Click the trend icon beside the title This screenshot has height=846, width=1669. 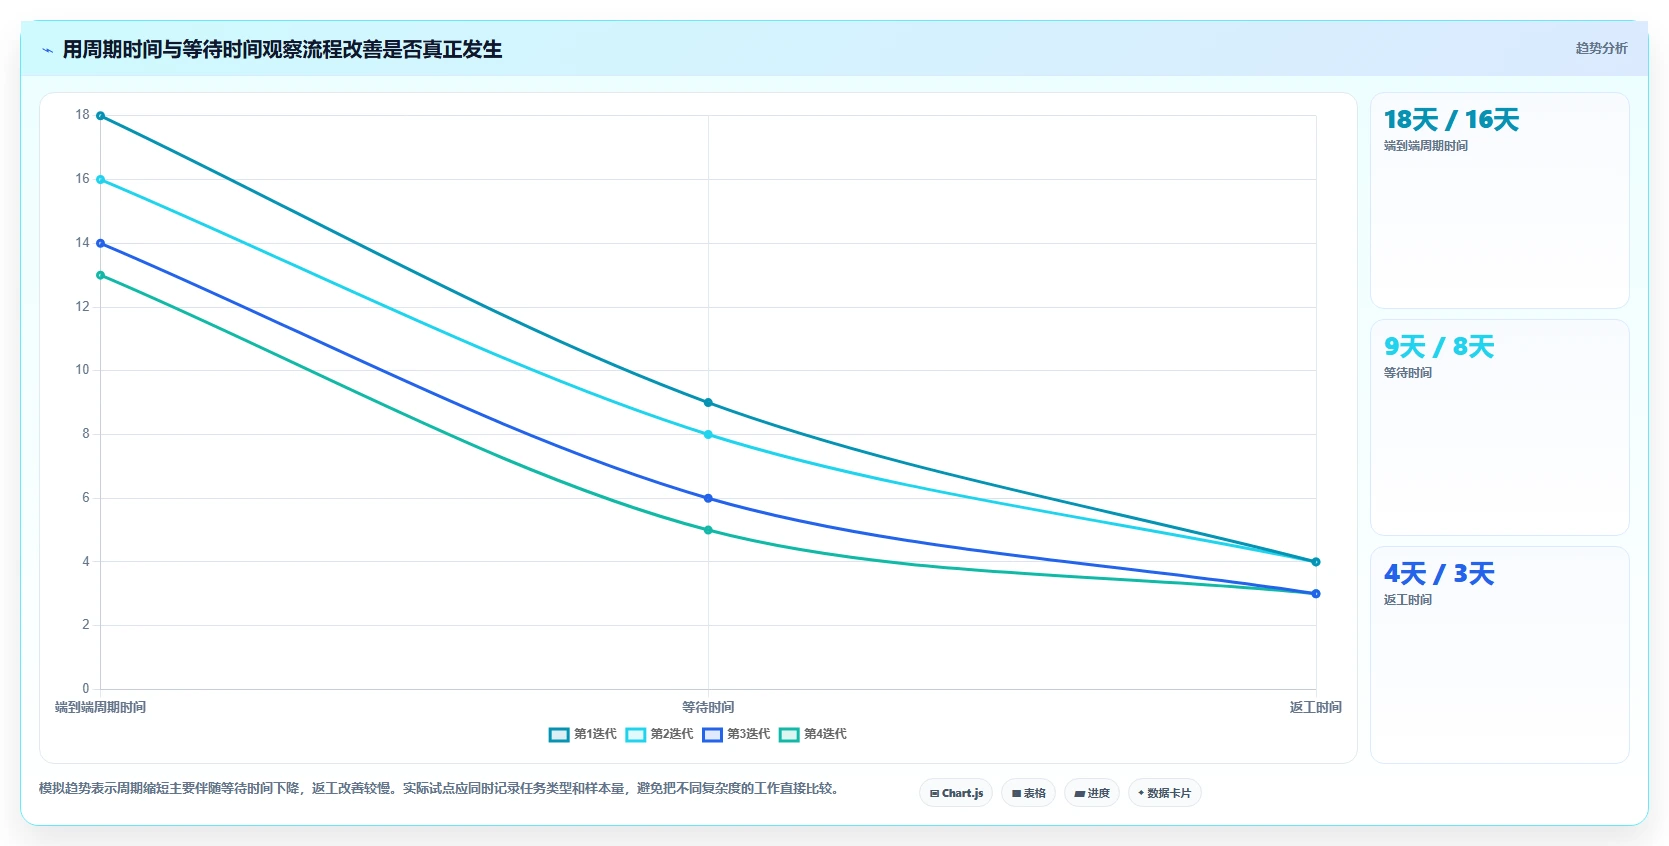point(48,50)
